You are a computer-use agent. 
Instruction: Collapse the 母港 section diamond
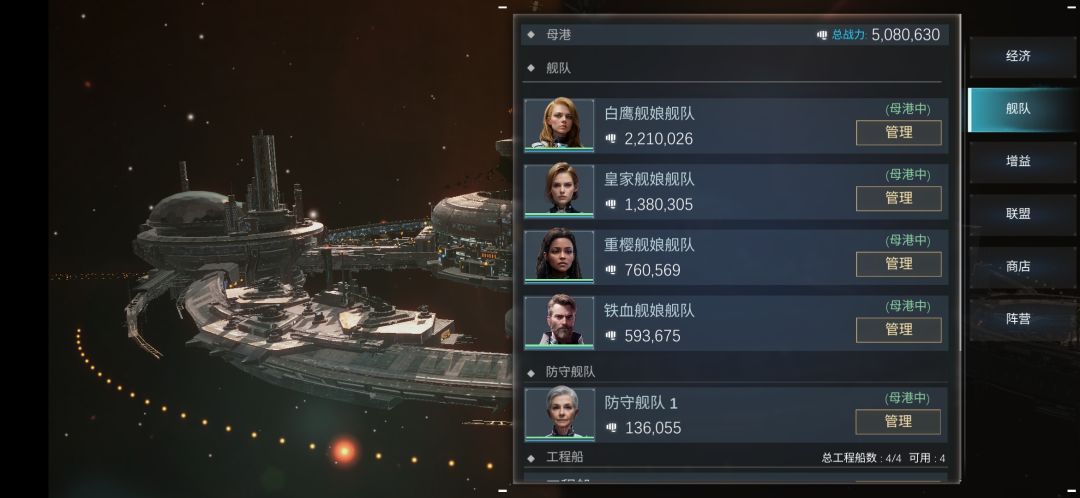(x=531, y=34)
